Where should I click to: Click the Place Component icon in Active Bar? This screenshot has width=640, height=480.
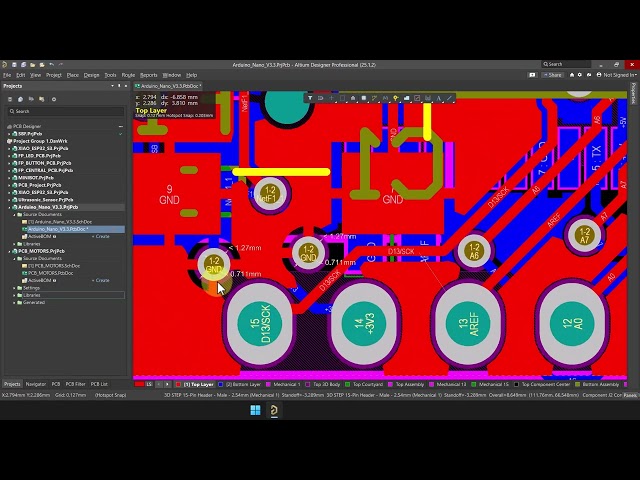click(x=364, y=98)
